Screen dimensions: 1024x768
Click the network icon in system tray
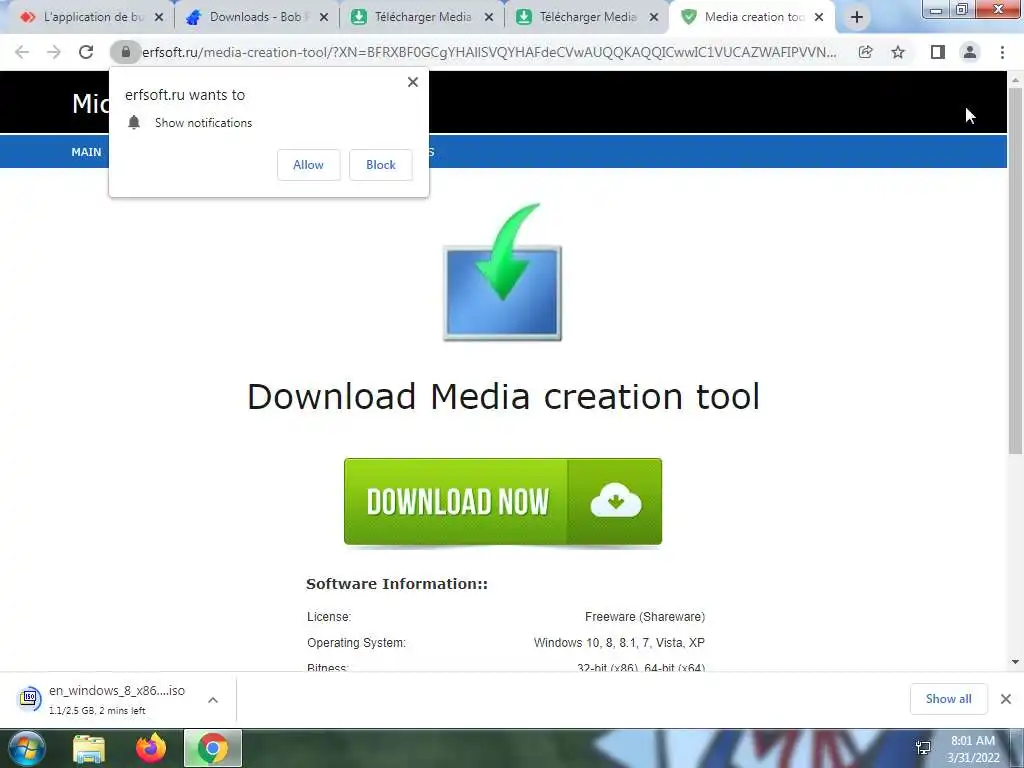[923, 748]
